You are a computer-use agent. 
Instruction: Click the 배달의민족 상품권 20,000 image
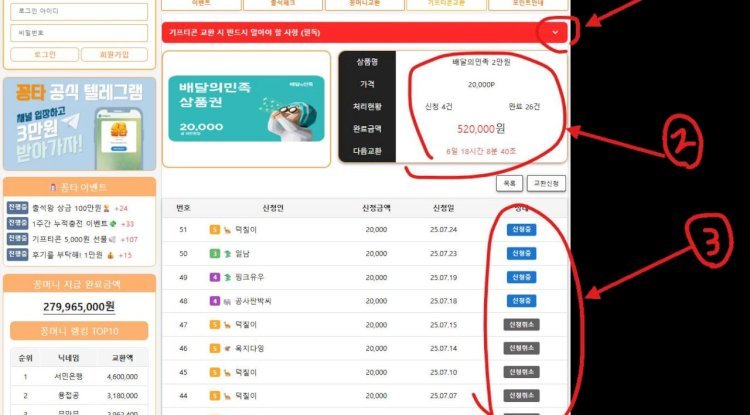pyautogui.click(x=246, y=109)
